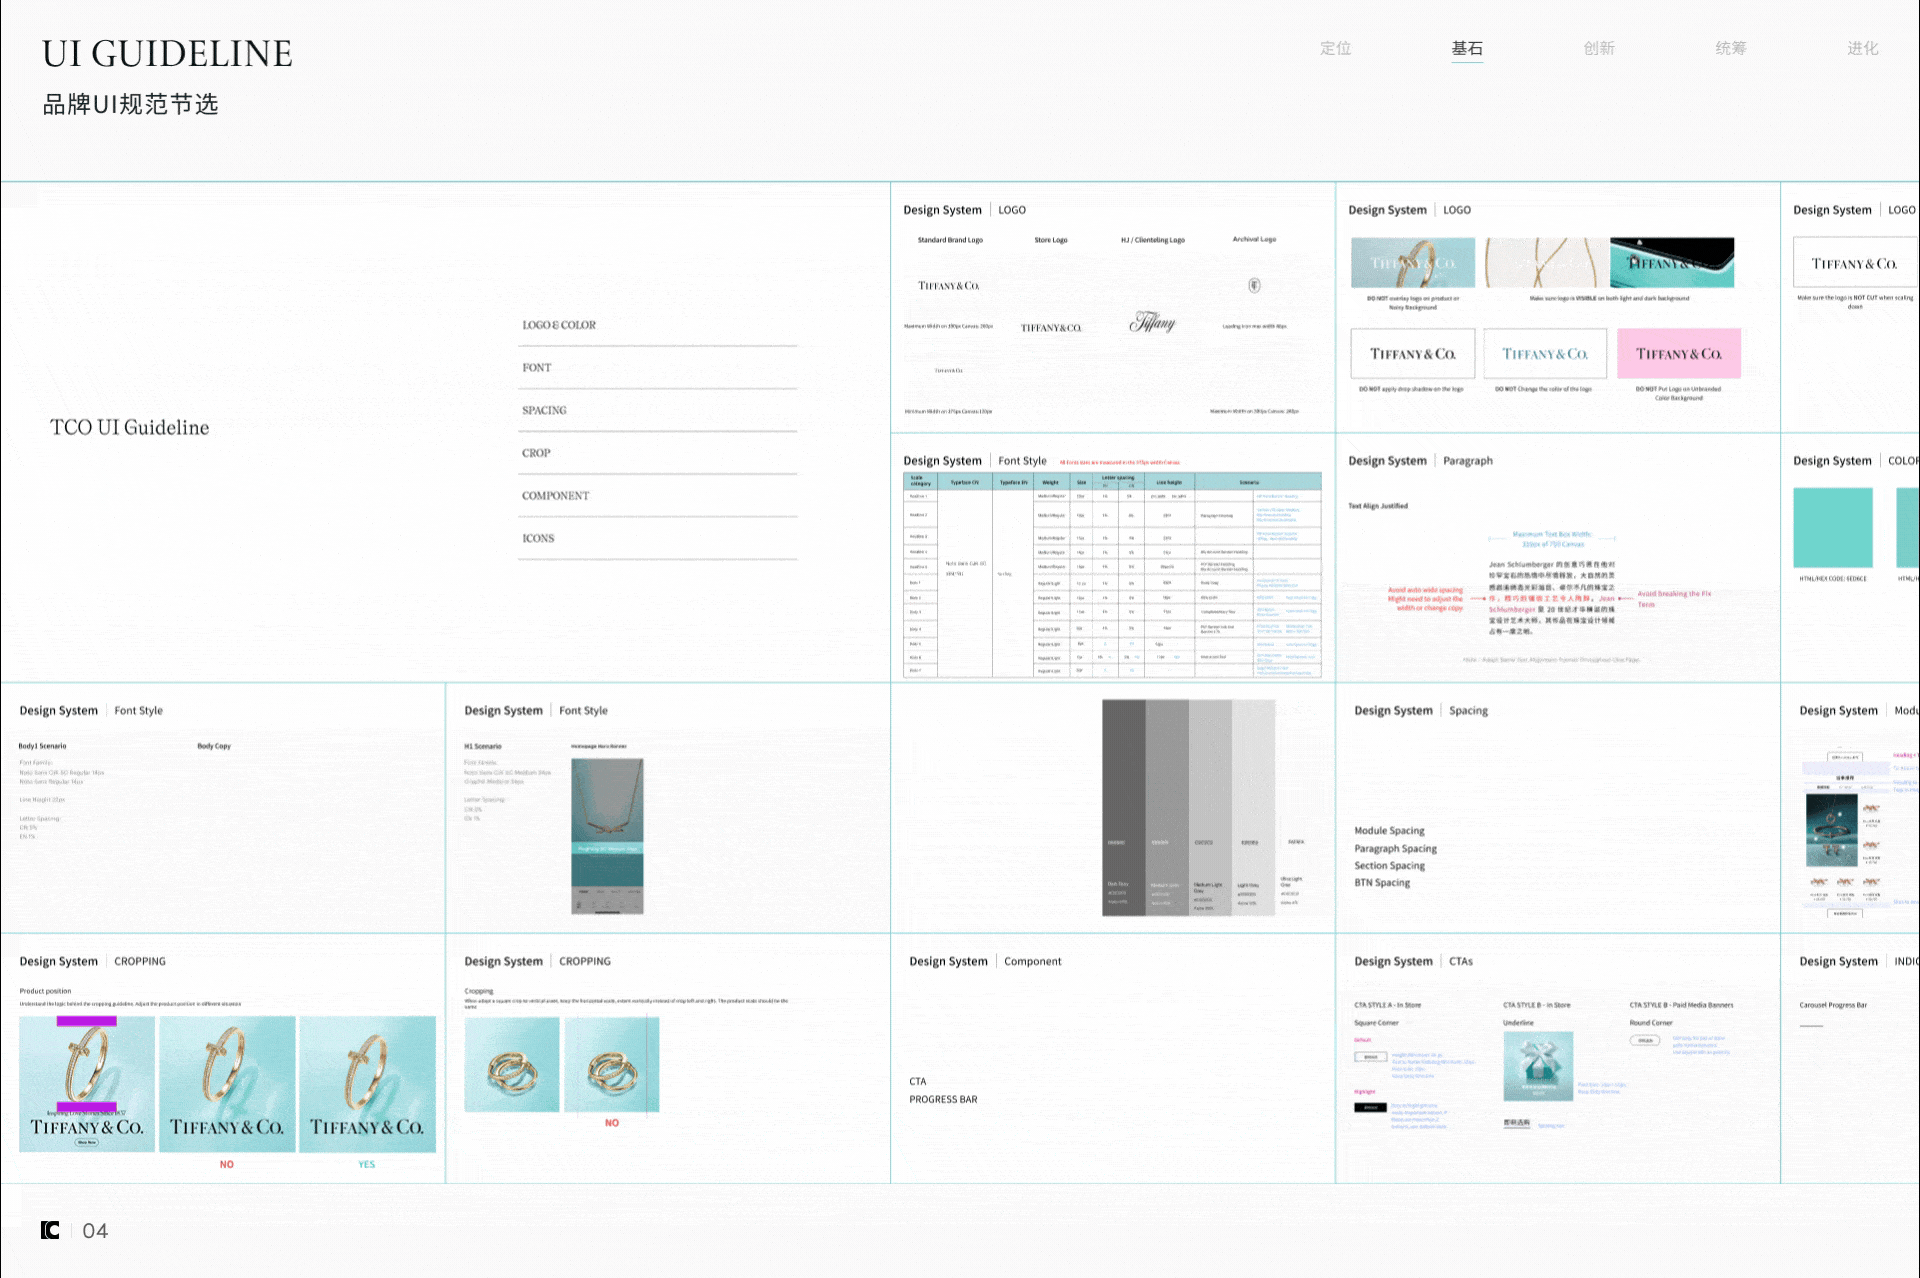1920x1278 pixels.
Task: Click the cropping bracelet image marked YES
Action: pos(367,1084)
